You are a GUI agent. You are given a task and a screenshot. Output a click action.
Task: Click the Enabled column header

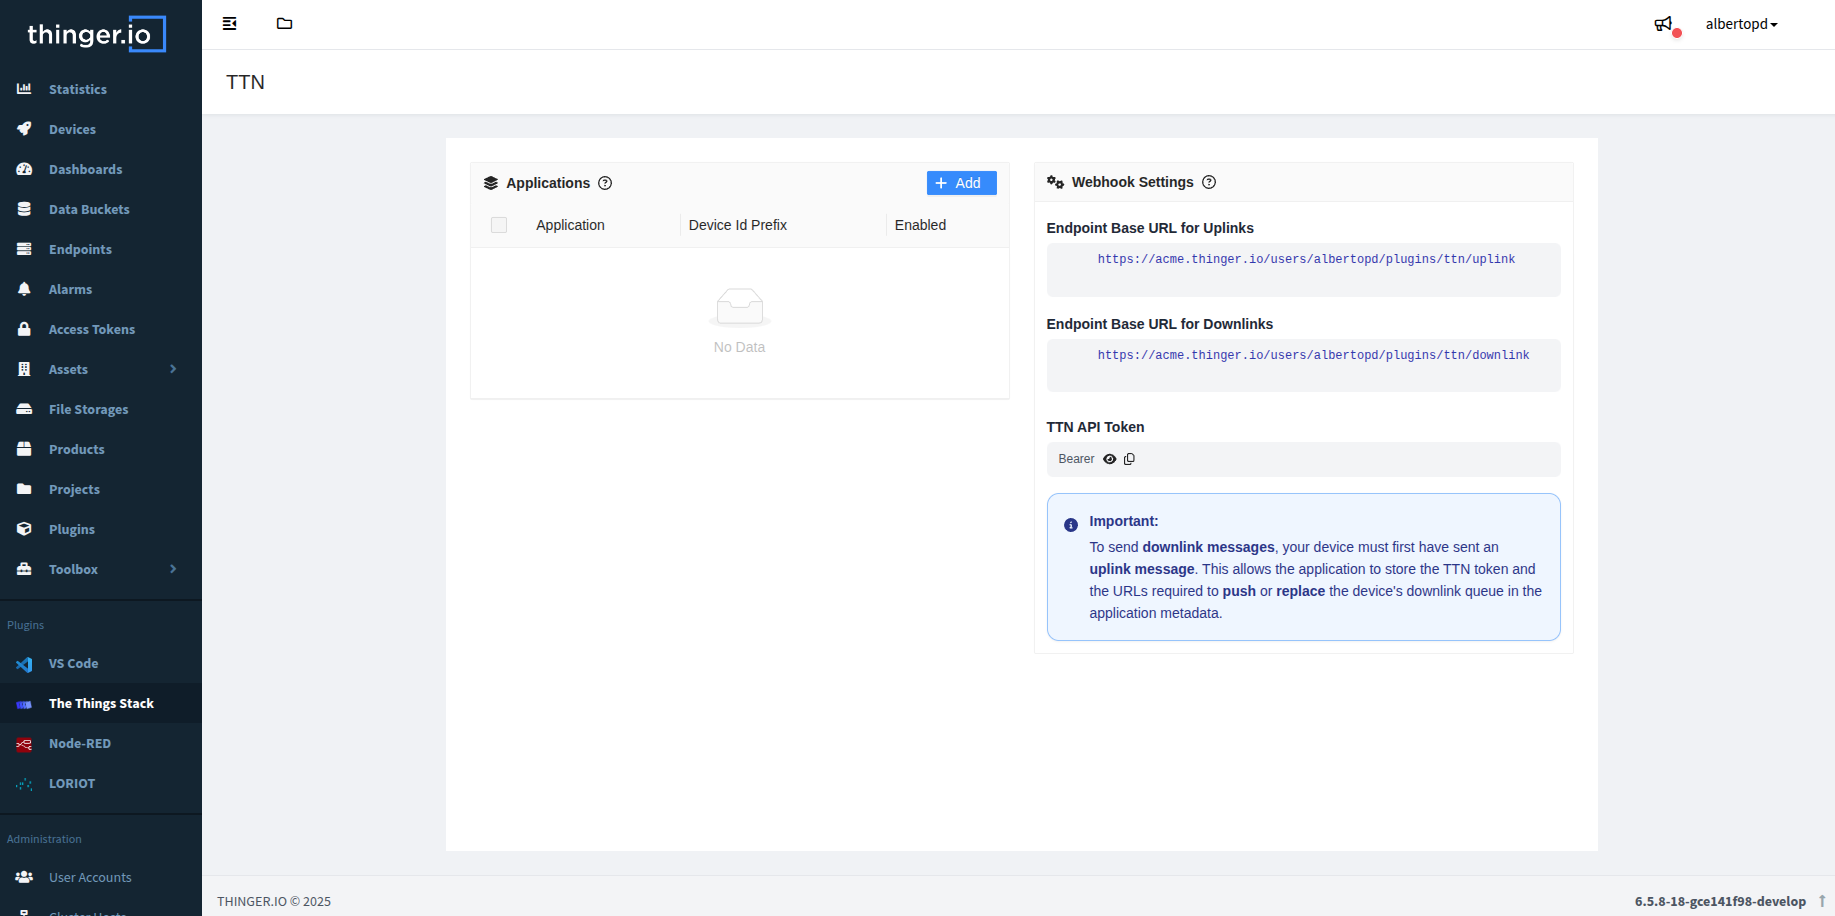tap(920, 225)
